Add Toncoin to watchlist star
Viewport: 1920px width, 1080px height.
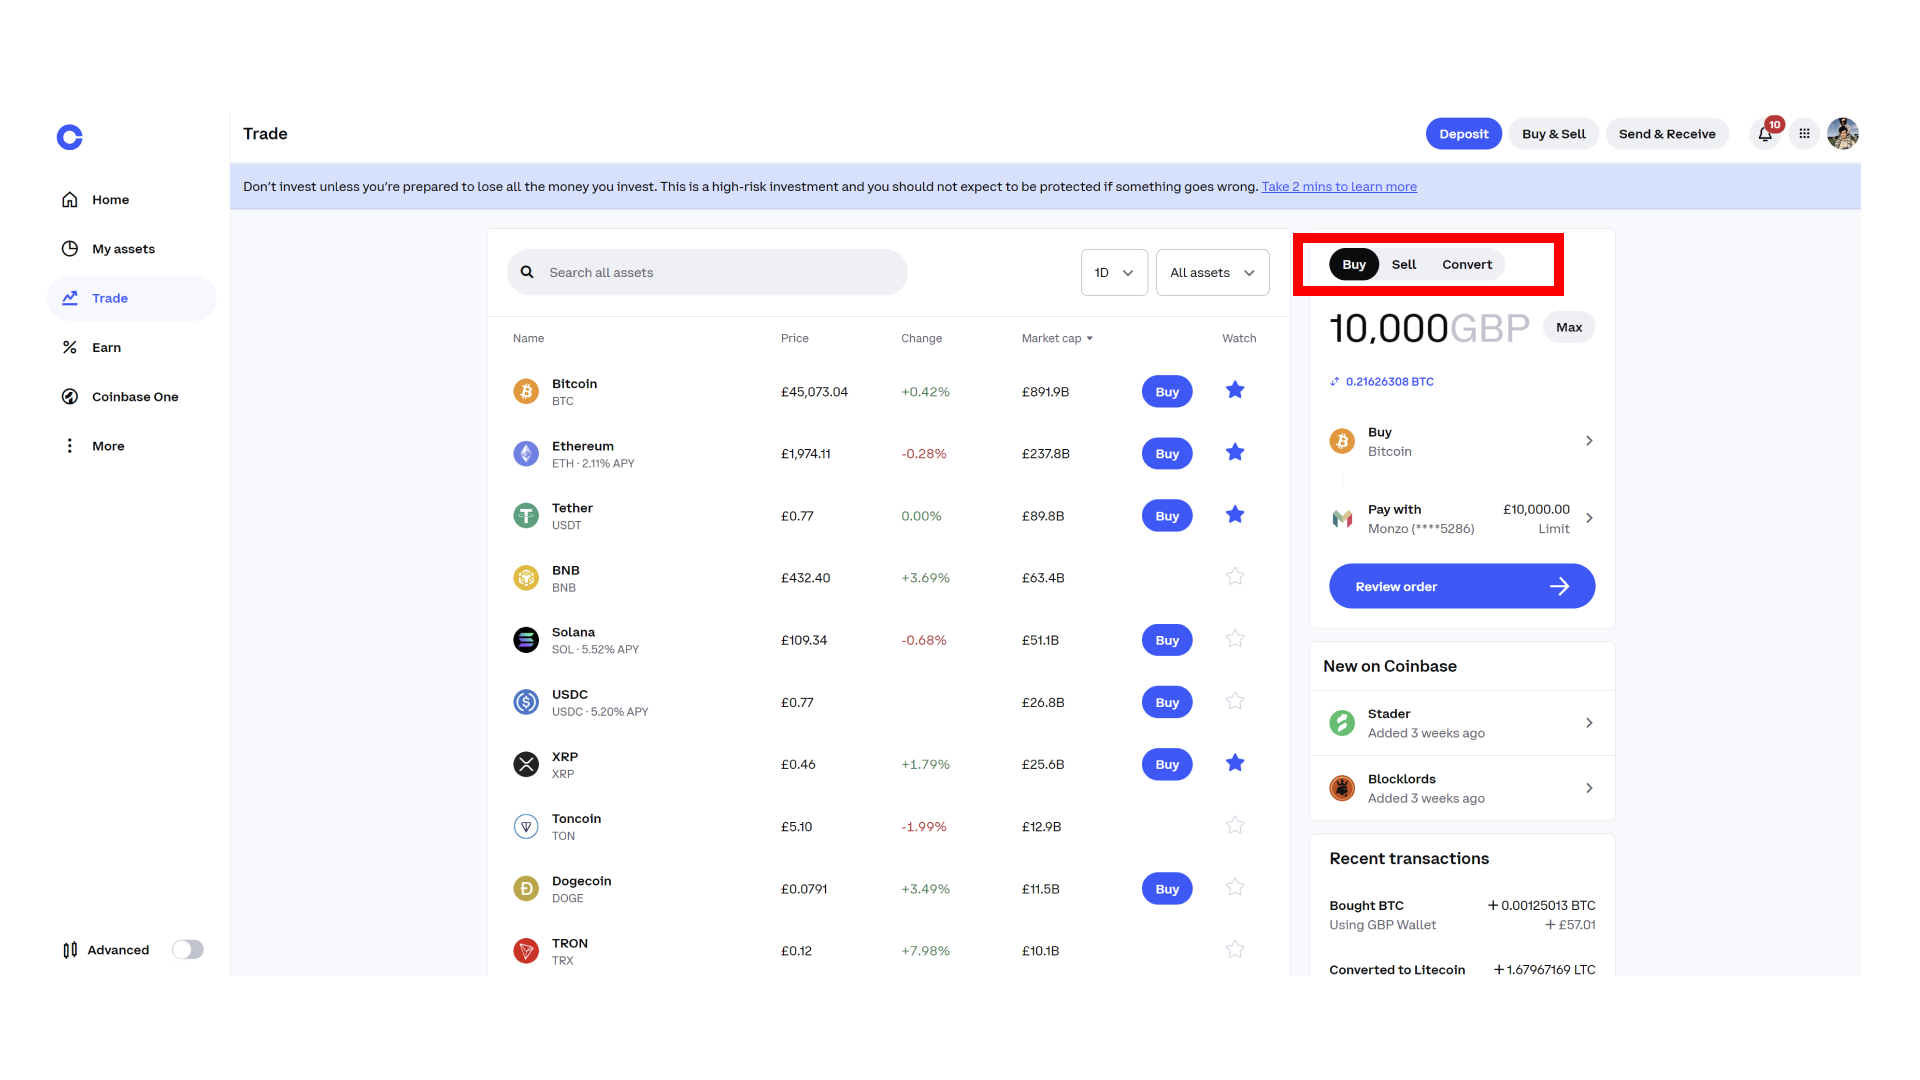tap(1235, 825)
